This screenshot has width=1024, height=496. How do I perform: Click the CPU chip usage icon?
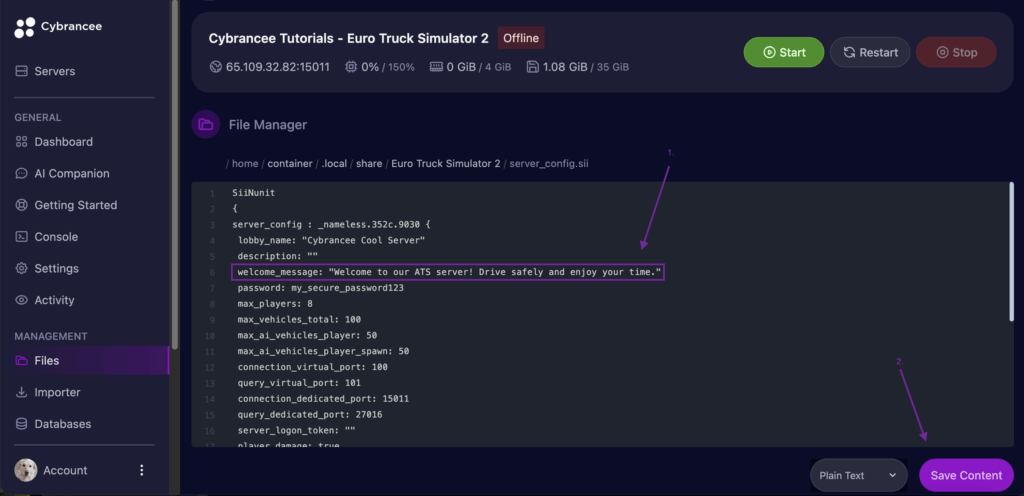pyautogui.click(x=351, y=67)
